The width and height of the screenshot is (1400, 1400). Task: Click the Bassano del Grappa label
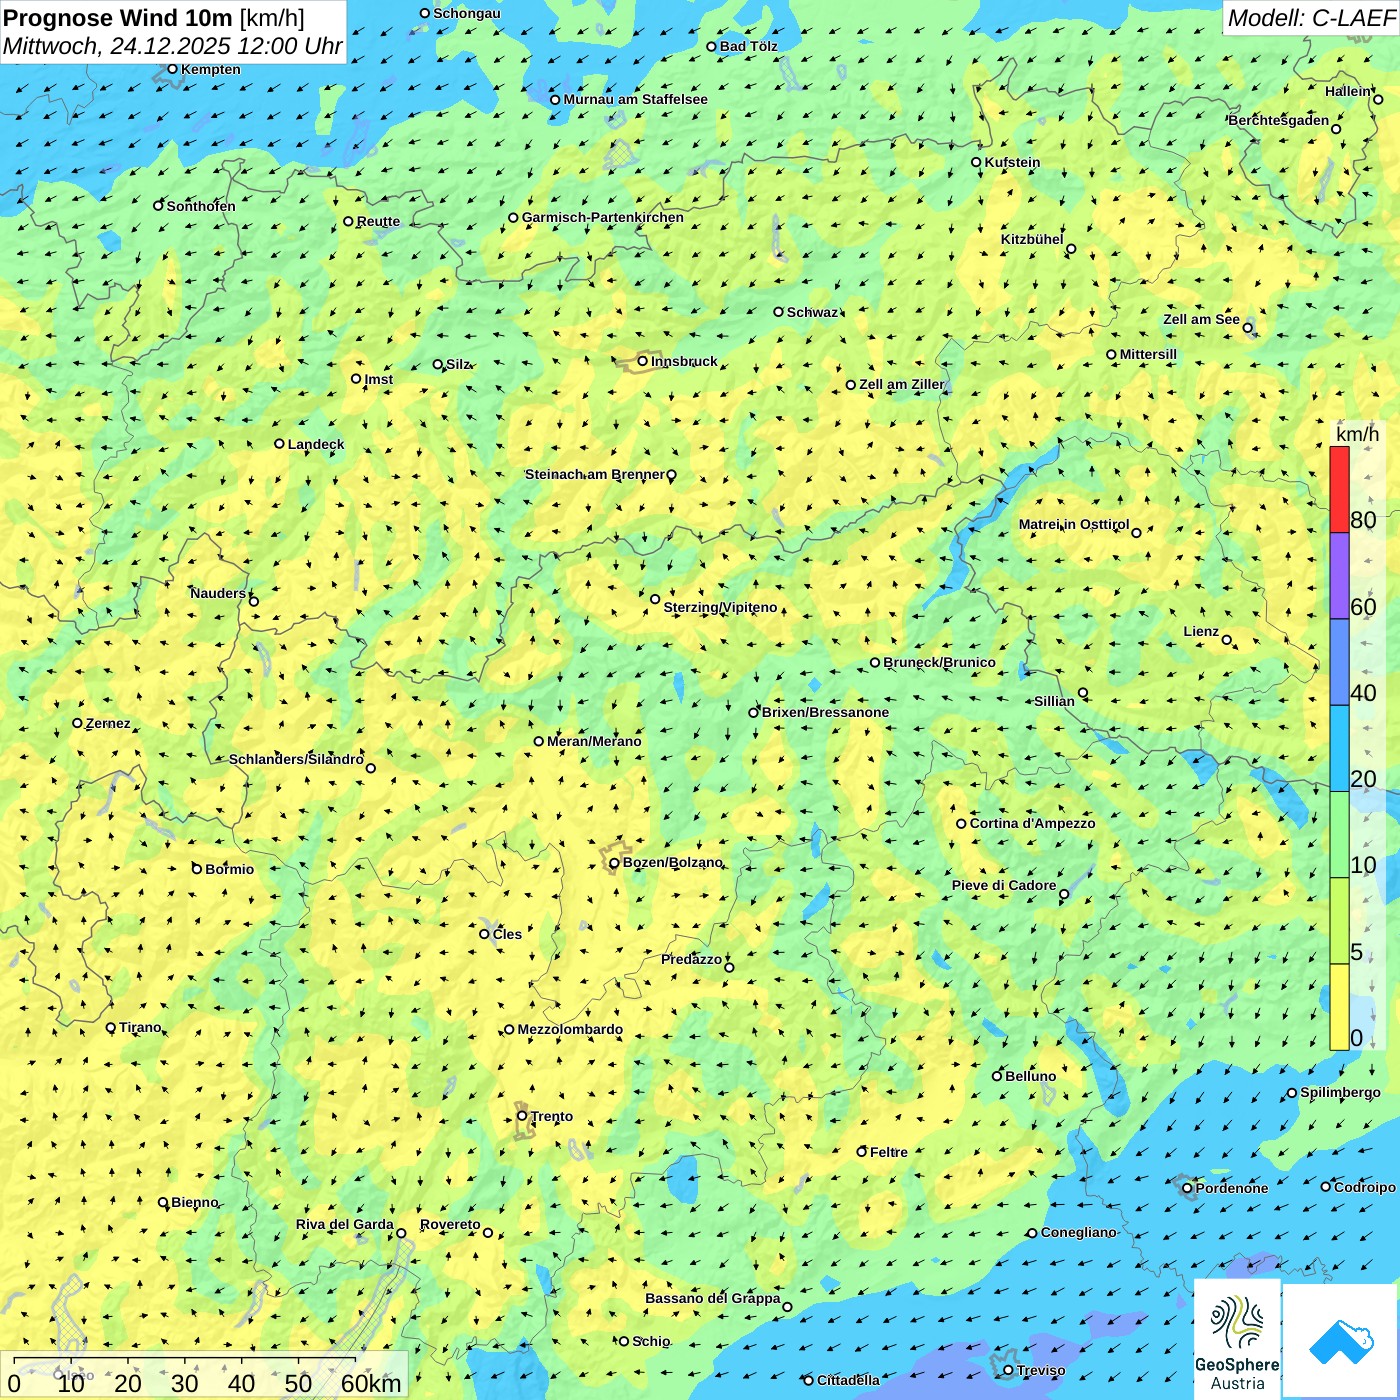(x=712, y=1298)
